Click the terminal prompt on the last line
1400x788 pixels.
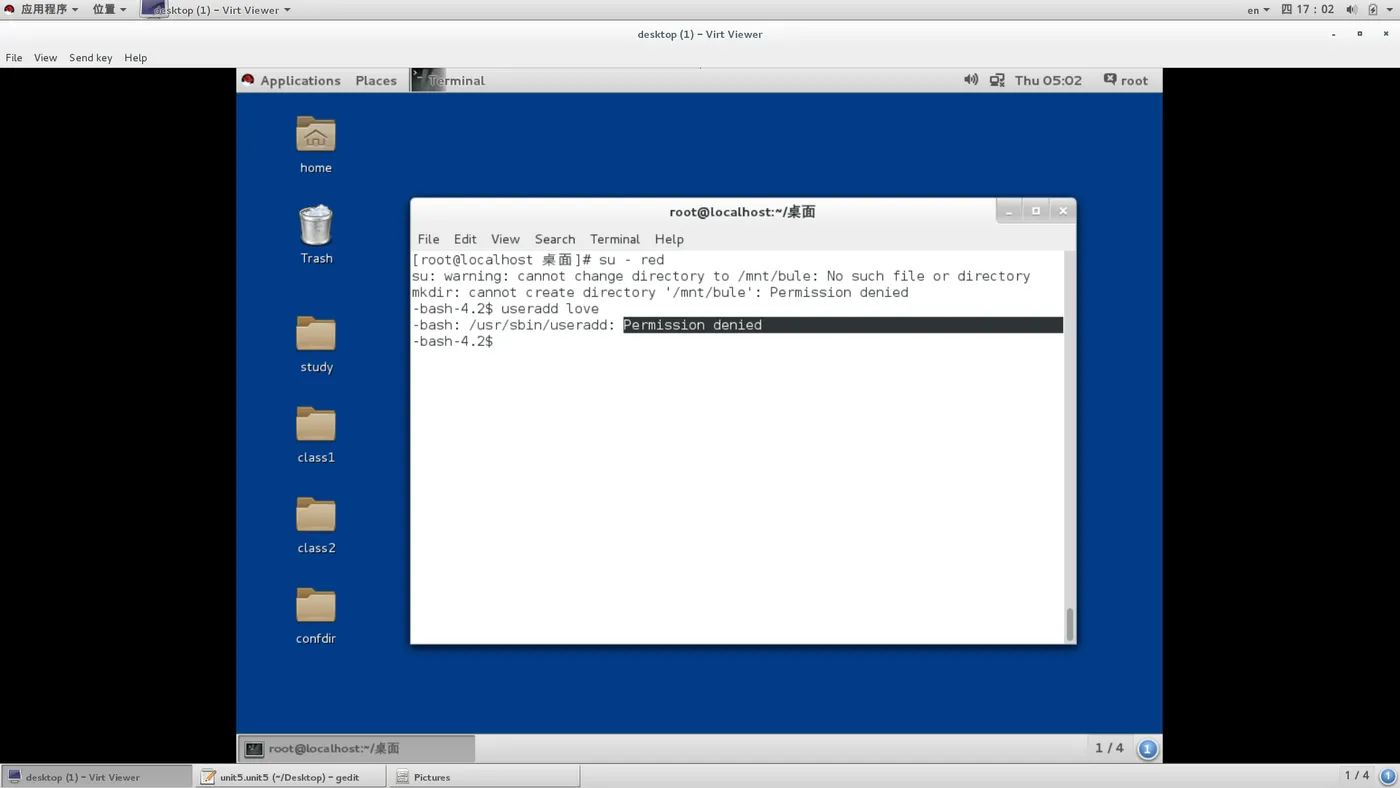pos(452,341)
